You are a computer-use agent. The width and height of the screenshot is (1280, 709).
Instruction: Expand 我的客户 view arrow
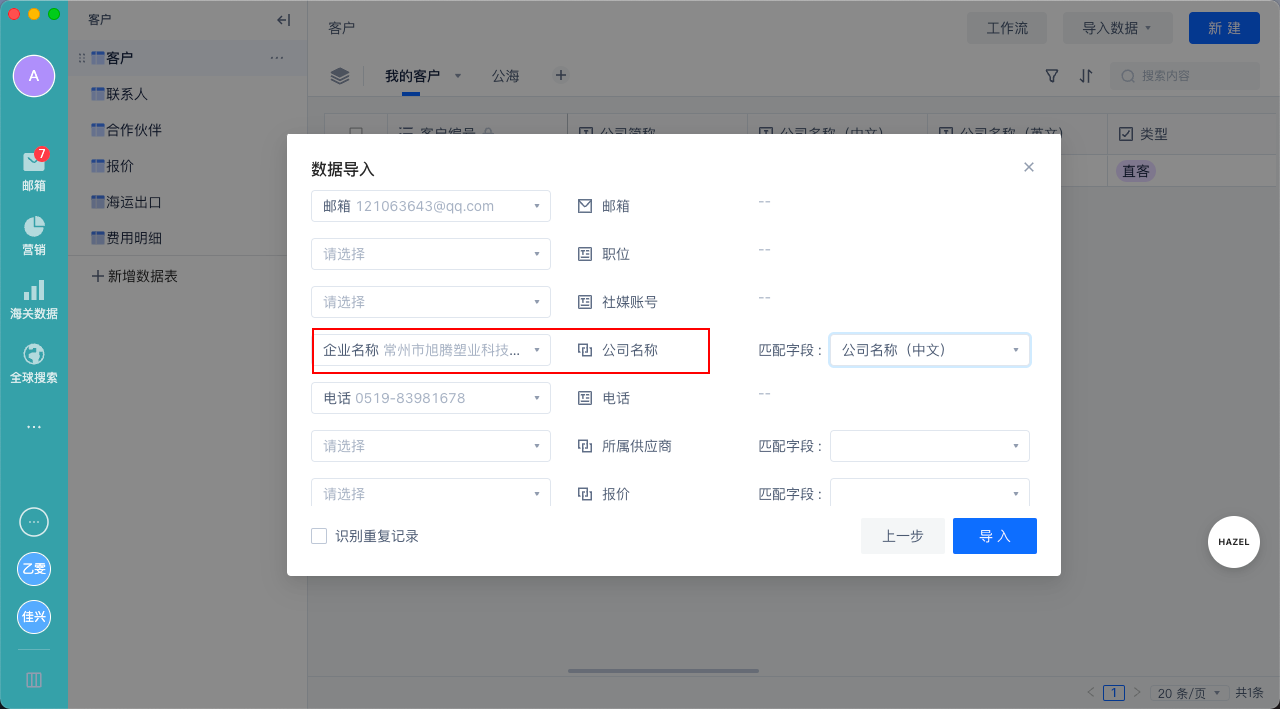458,76
